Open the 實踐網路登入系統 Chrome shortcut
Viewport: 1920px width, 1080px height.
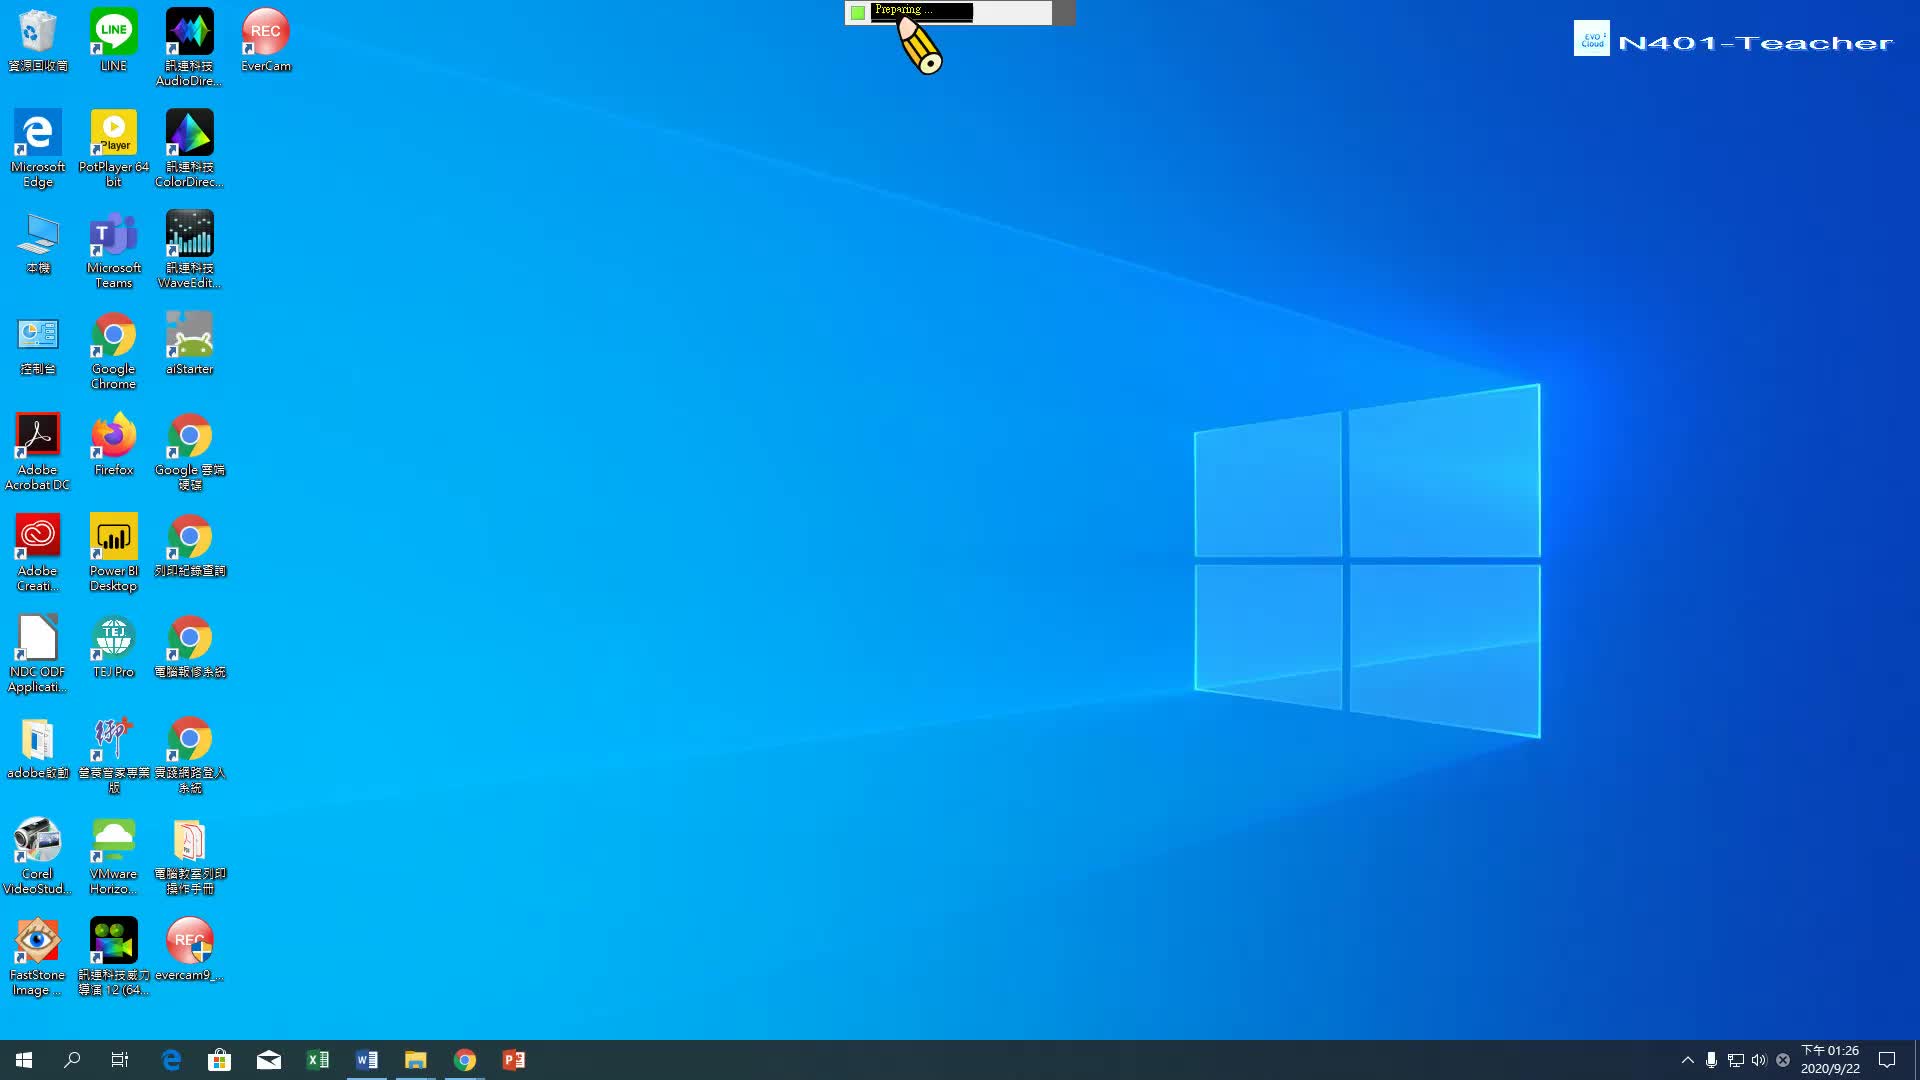pos(189,754)
